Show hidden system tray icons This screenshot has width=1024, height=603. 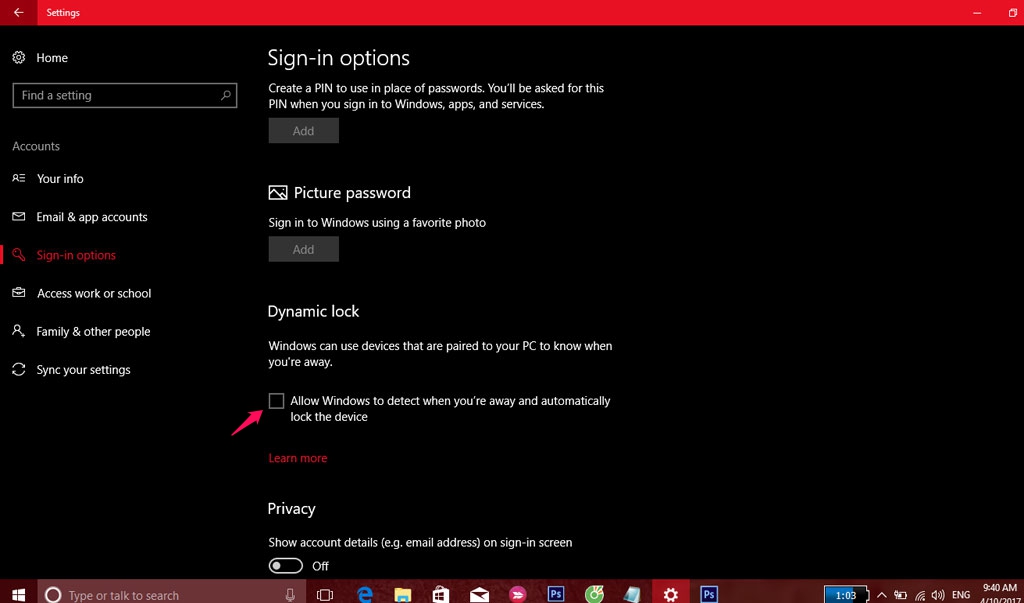[x=881, y=594]
